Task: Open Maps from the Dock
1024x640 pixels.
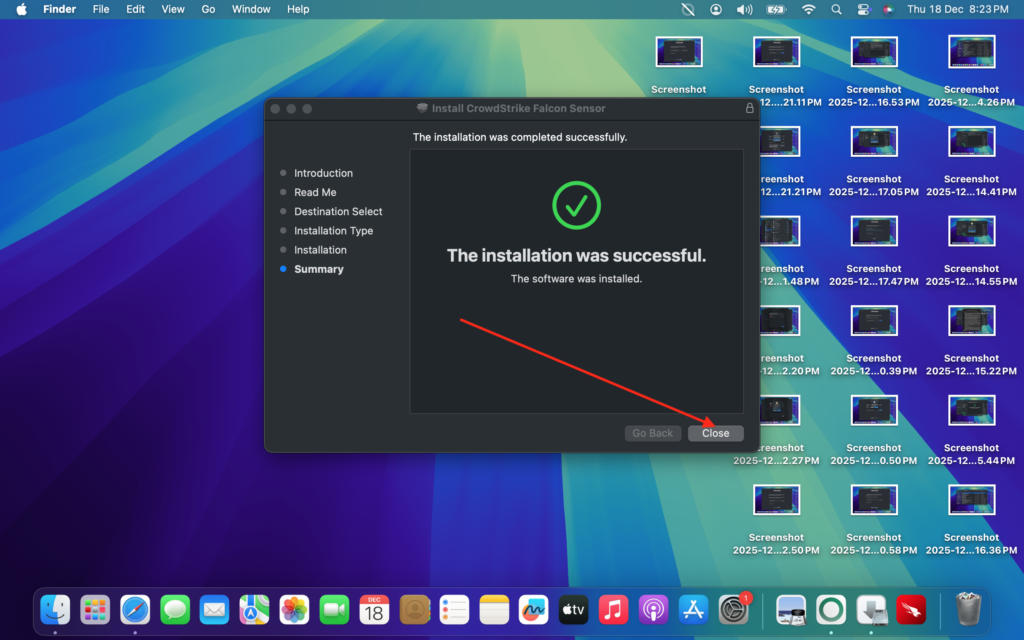Action: click(254, 610)
